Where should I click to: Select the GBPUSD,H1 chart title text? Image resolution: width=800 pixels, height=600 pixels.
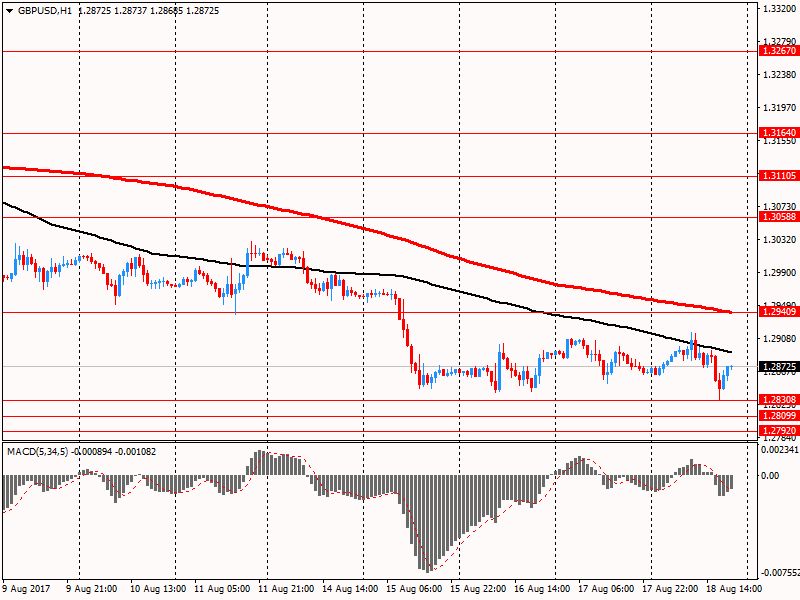pyautogui.click(x=45, y=11)
